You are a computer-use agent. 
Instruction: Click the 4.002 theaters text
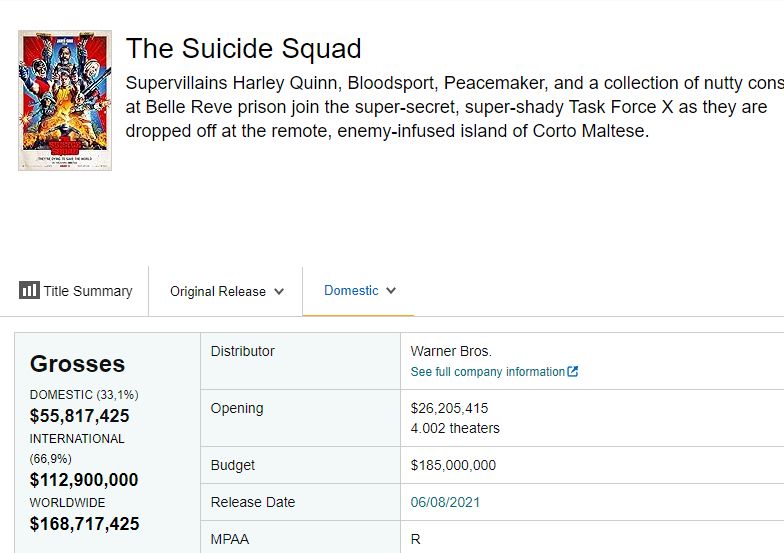click(x=455, y=428)
